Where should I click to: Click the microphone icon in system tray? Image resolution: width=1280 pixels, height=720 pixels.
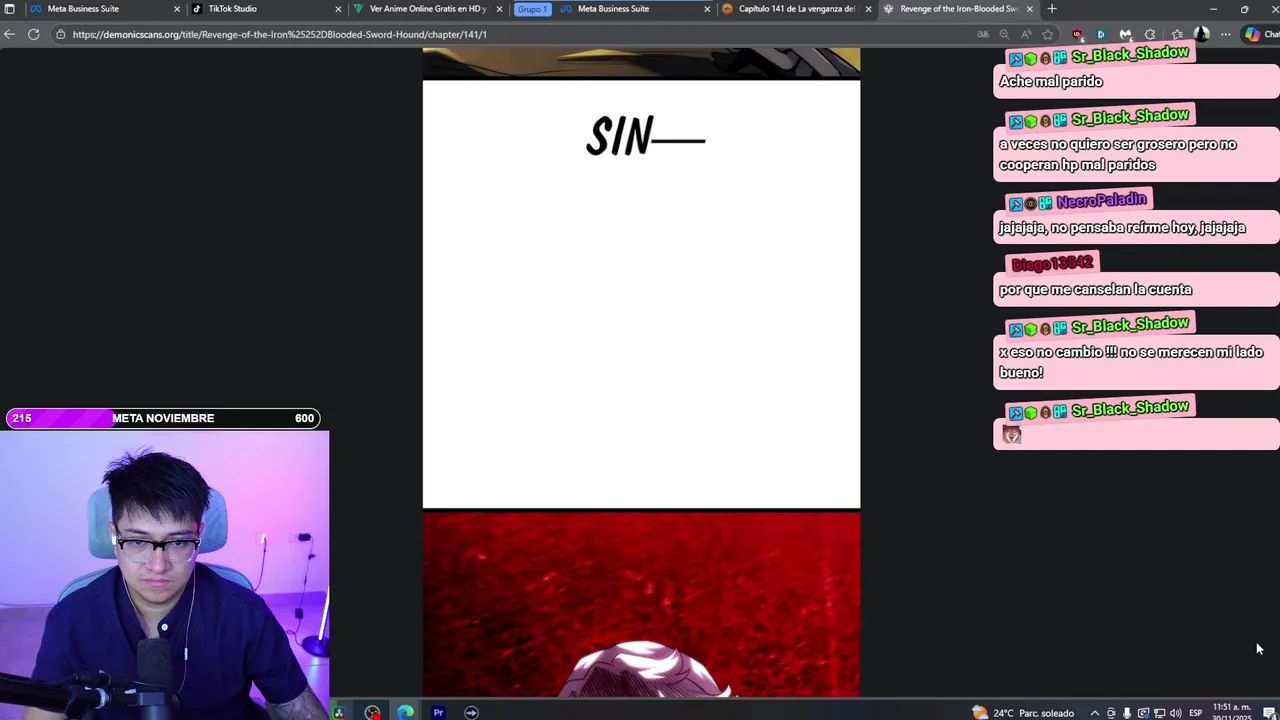click(1127, 713)
